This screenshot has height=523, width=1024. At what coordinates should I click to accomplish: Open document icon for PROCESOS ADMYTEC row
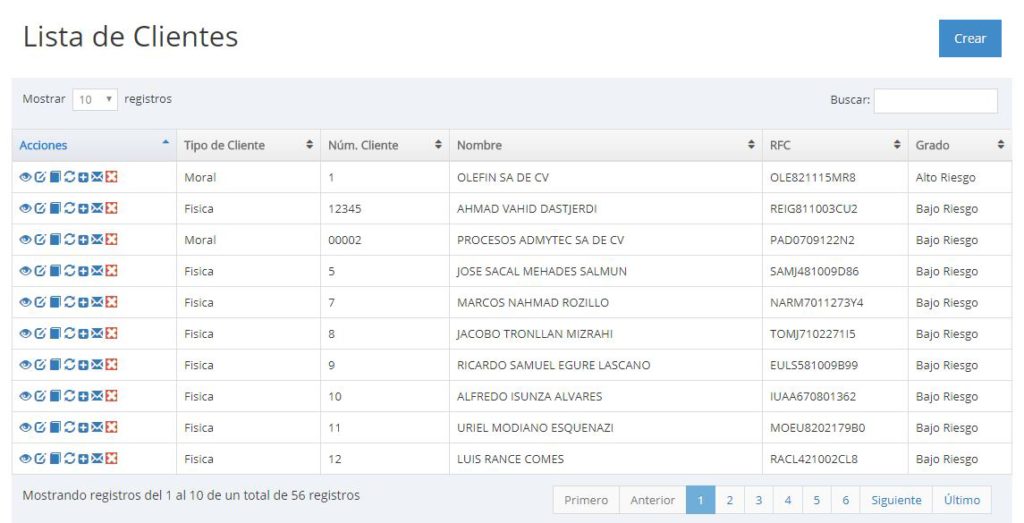[55, 240]
